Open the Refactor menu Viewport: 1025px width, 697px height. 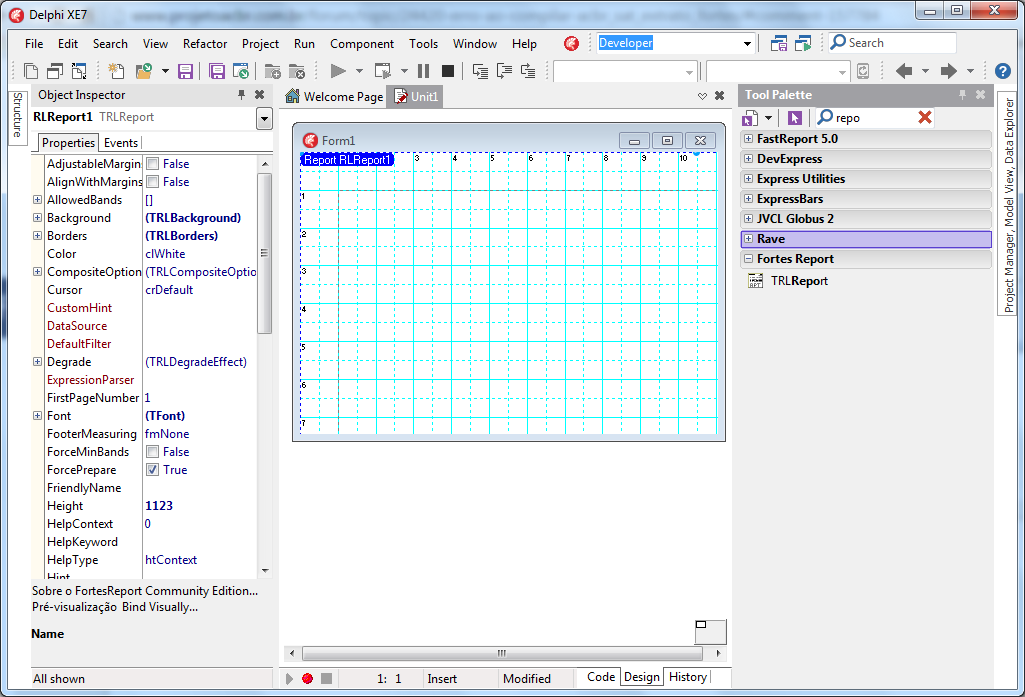205,44
